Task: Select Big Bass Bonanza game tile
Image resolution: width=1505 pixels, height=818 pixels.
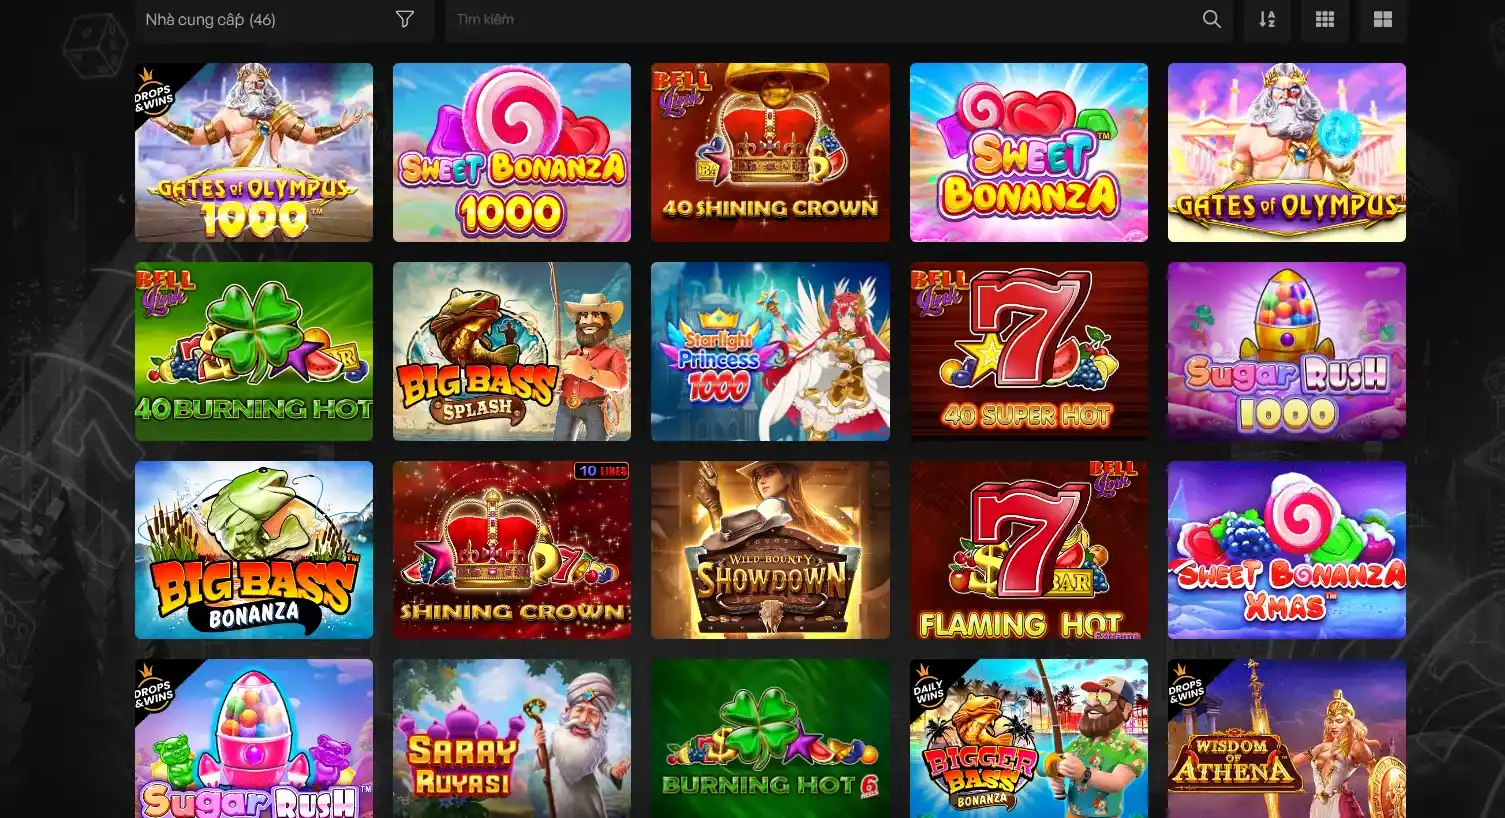Action: pyautogui.click(x=254, y=550)
